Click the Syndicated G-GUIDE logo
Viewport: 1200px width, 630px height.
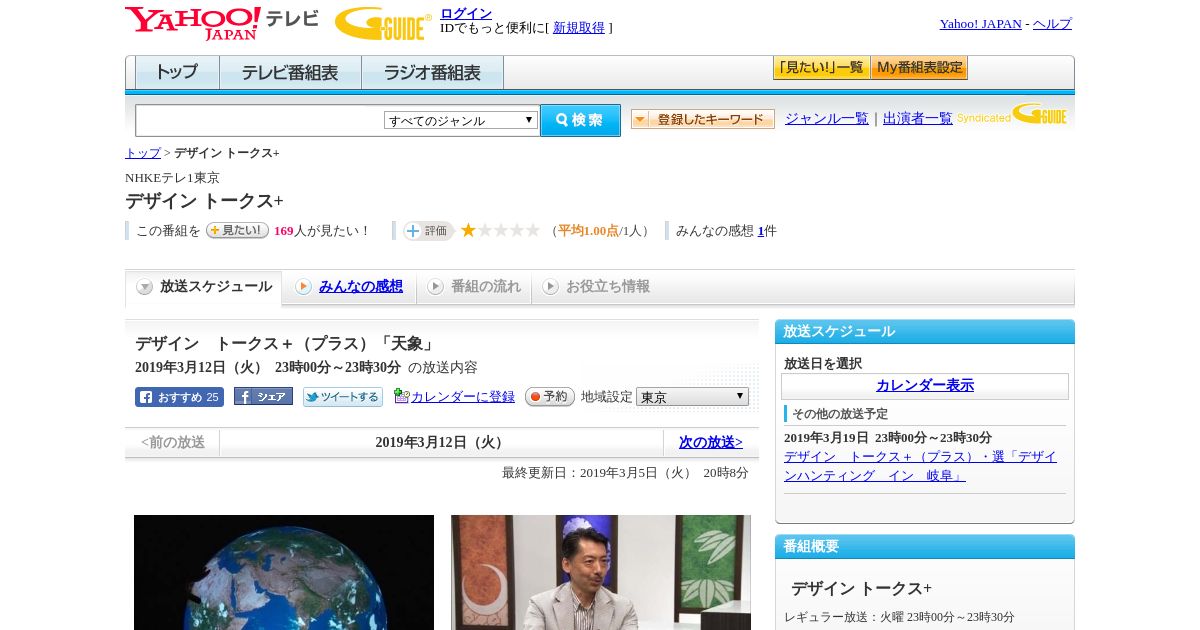tap(1012, 115)
